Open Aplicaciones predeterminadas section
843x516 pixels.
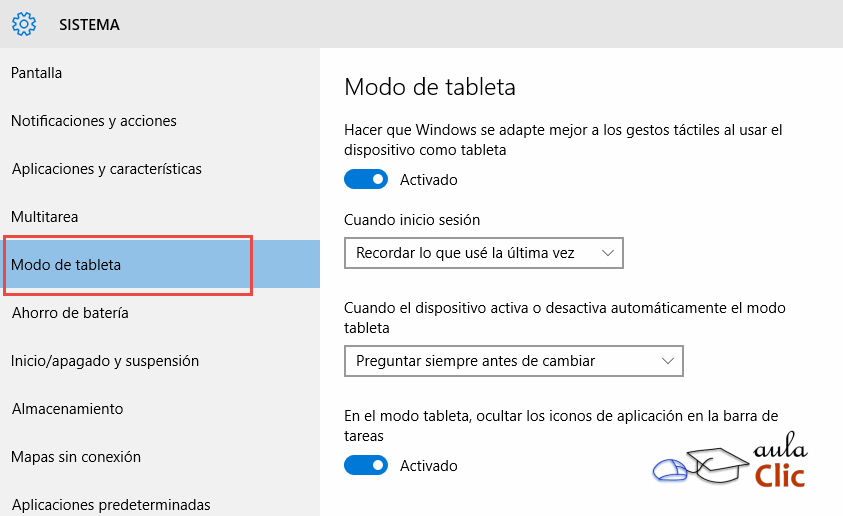tap(111, 504)
